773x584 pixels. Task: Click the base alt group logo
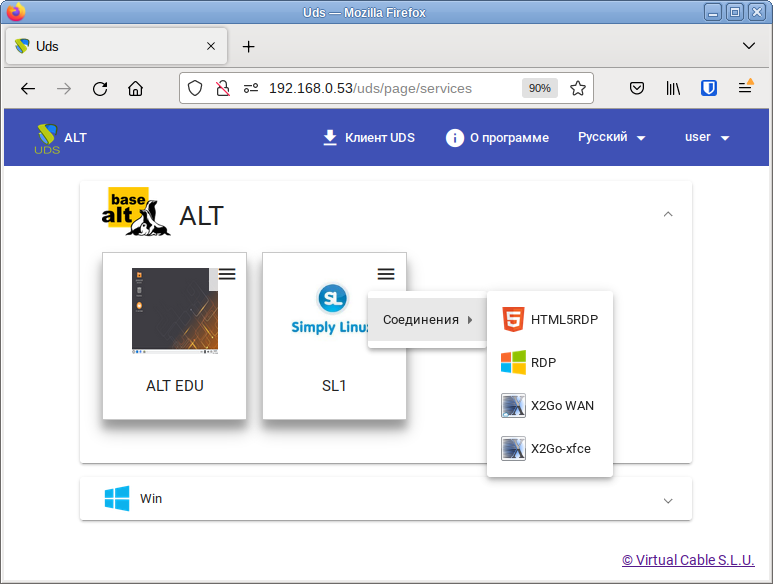coord(136,212)
